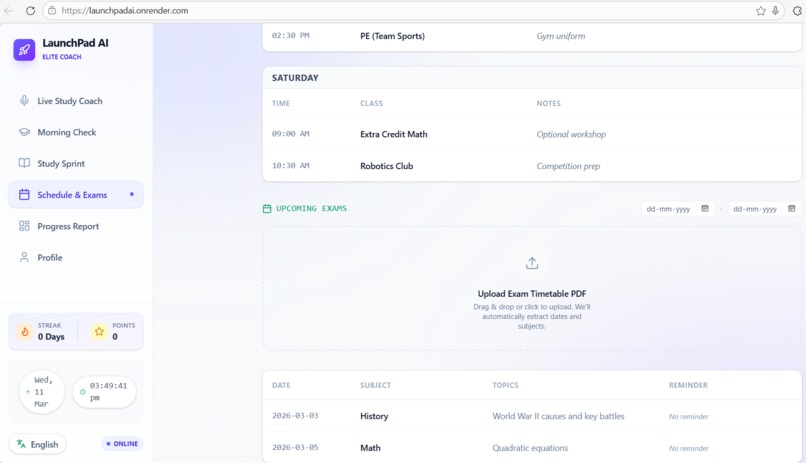Go back with the browser back arrow
806x463 pixels.
coord(9,10)
